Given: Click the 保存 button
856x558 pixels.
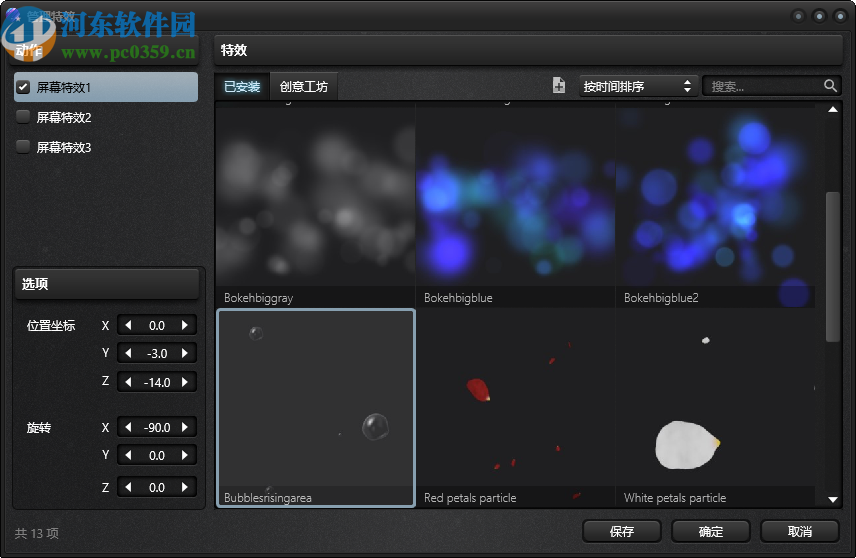Looking at the screenshot, I should click(622, 531).
